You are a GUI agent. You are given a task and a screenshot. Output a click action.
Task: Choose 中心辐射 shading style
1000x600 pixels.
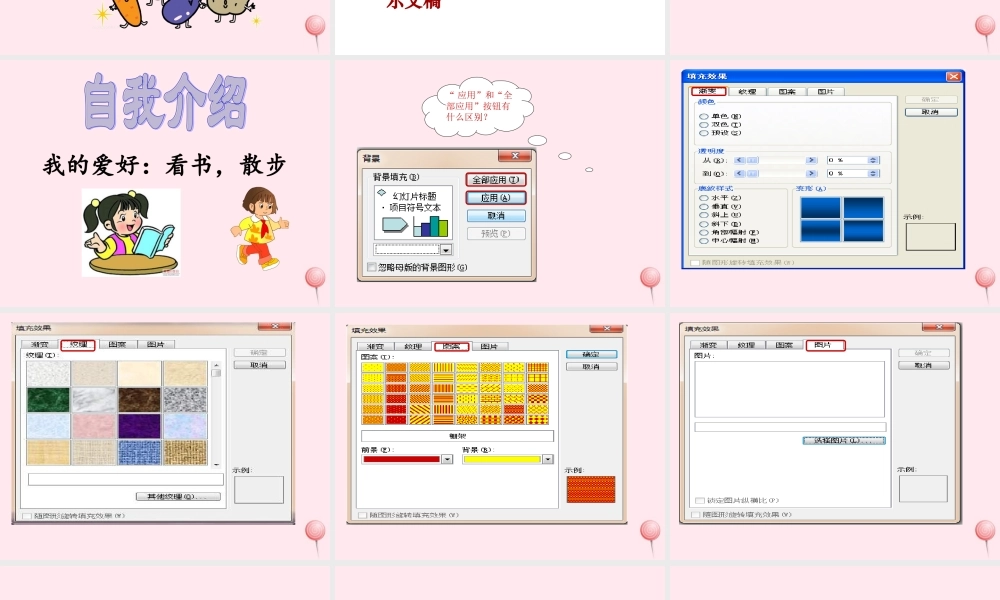pos(703,241)
